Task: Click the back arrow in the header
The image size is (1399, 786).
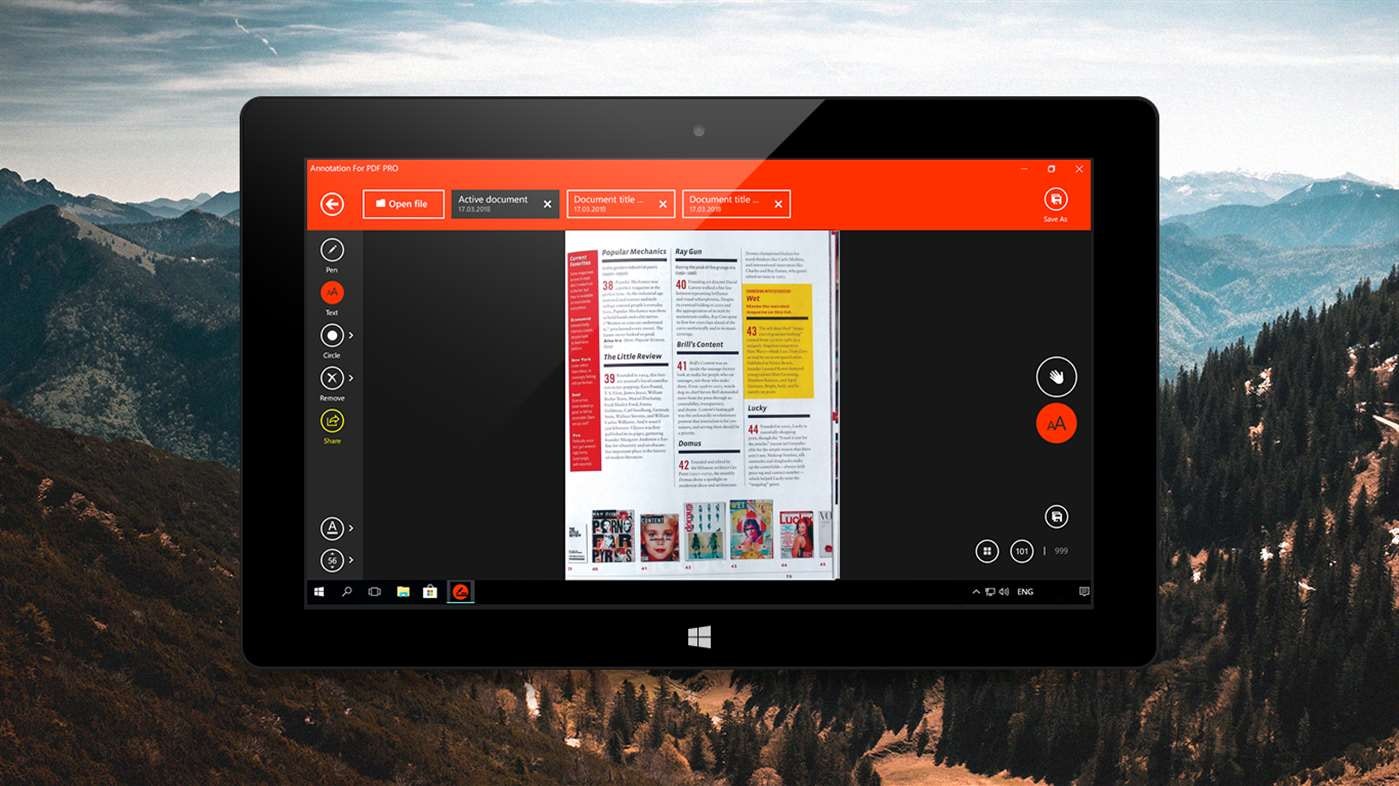Action: point(331,203)
